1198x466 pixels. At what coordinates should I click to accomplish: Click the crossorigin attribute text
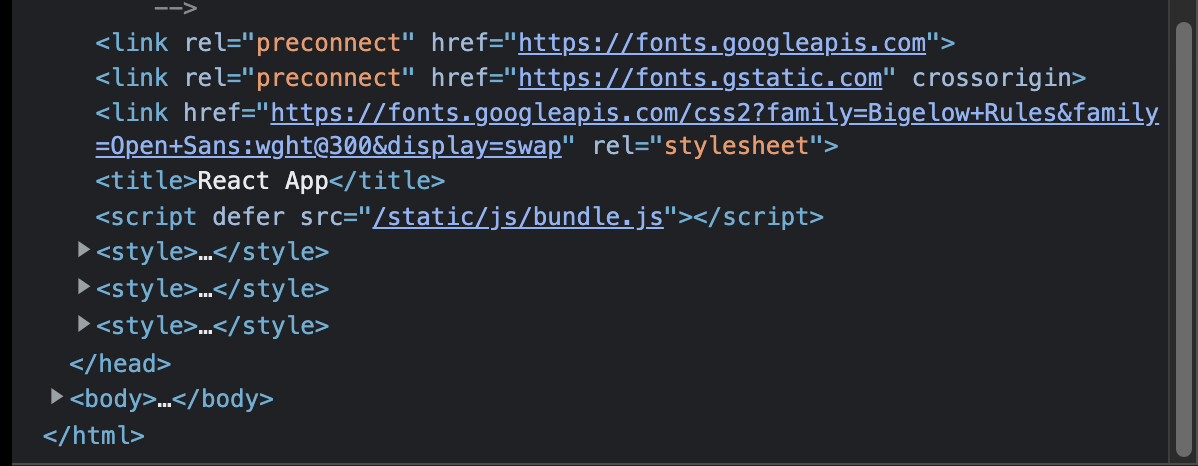point(990,79)
